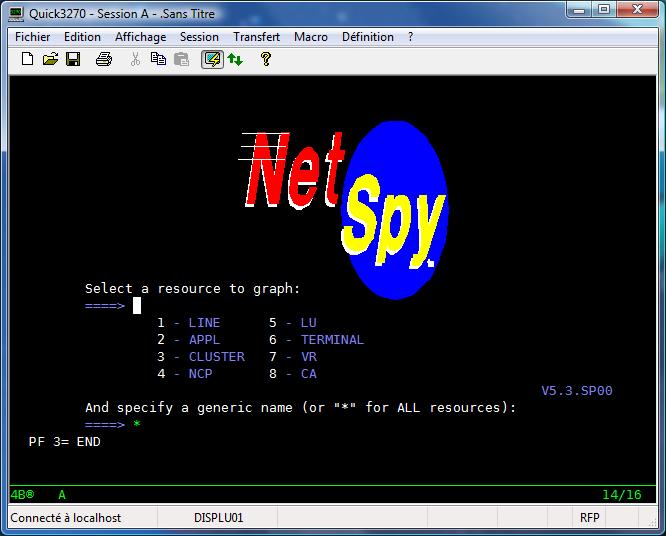Toggle the Connect lightning screen icon

coord(212,59)
